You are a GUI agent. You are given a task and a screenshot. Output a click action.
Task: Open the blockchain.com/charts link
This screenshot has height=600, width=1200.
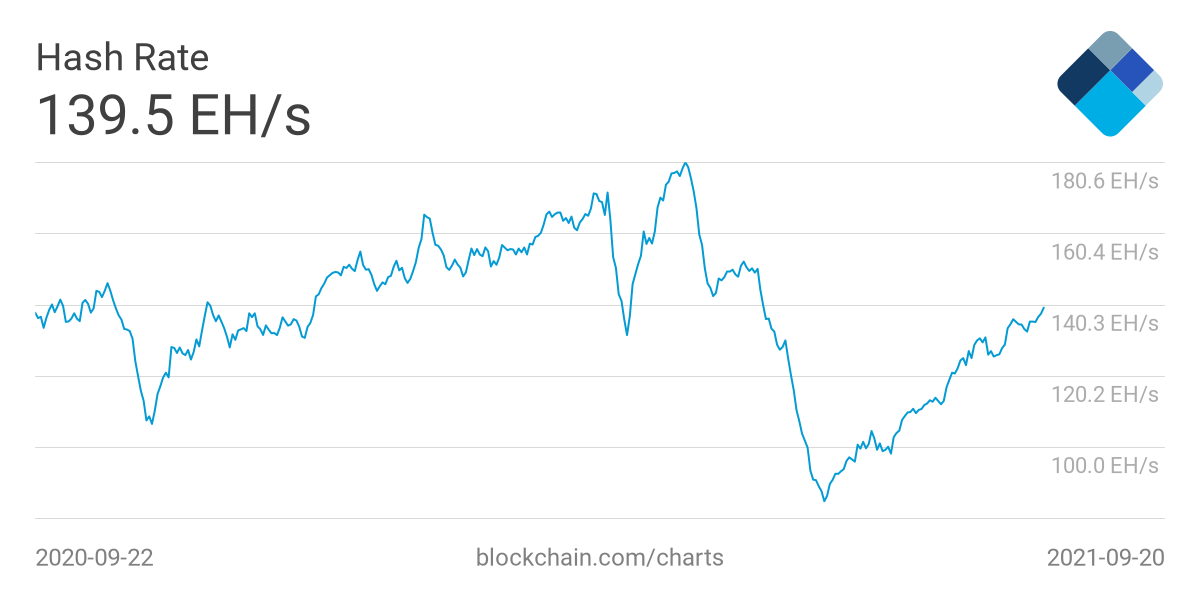(x=600, y=557)
